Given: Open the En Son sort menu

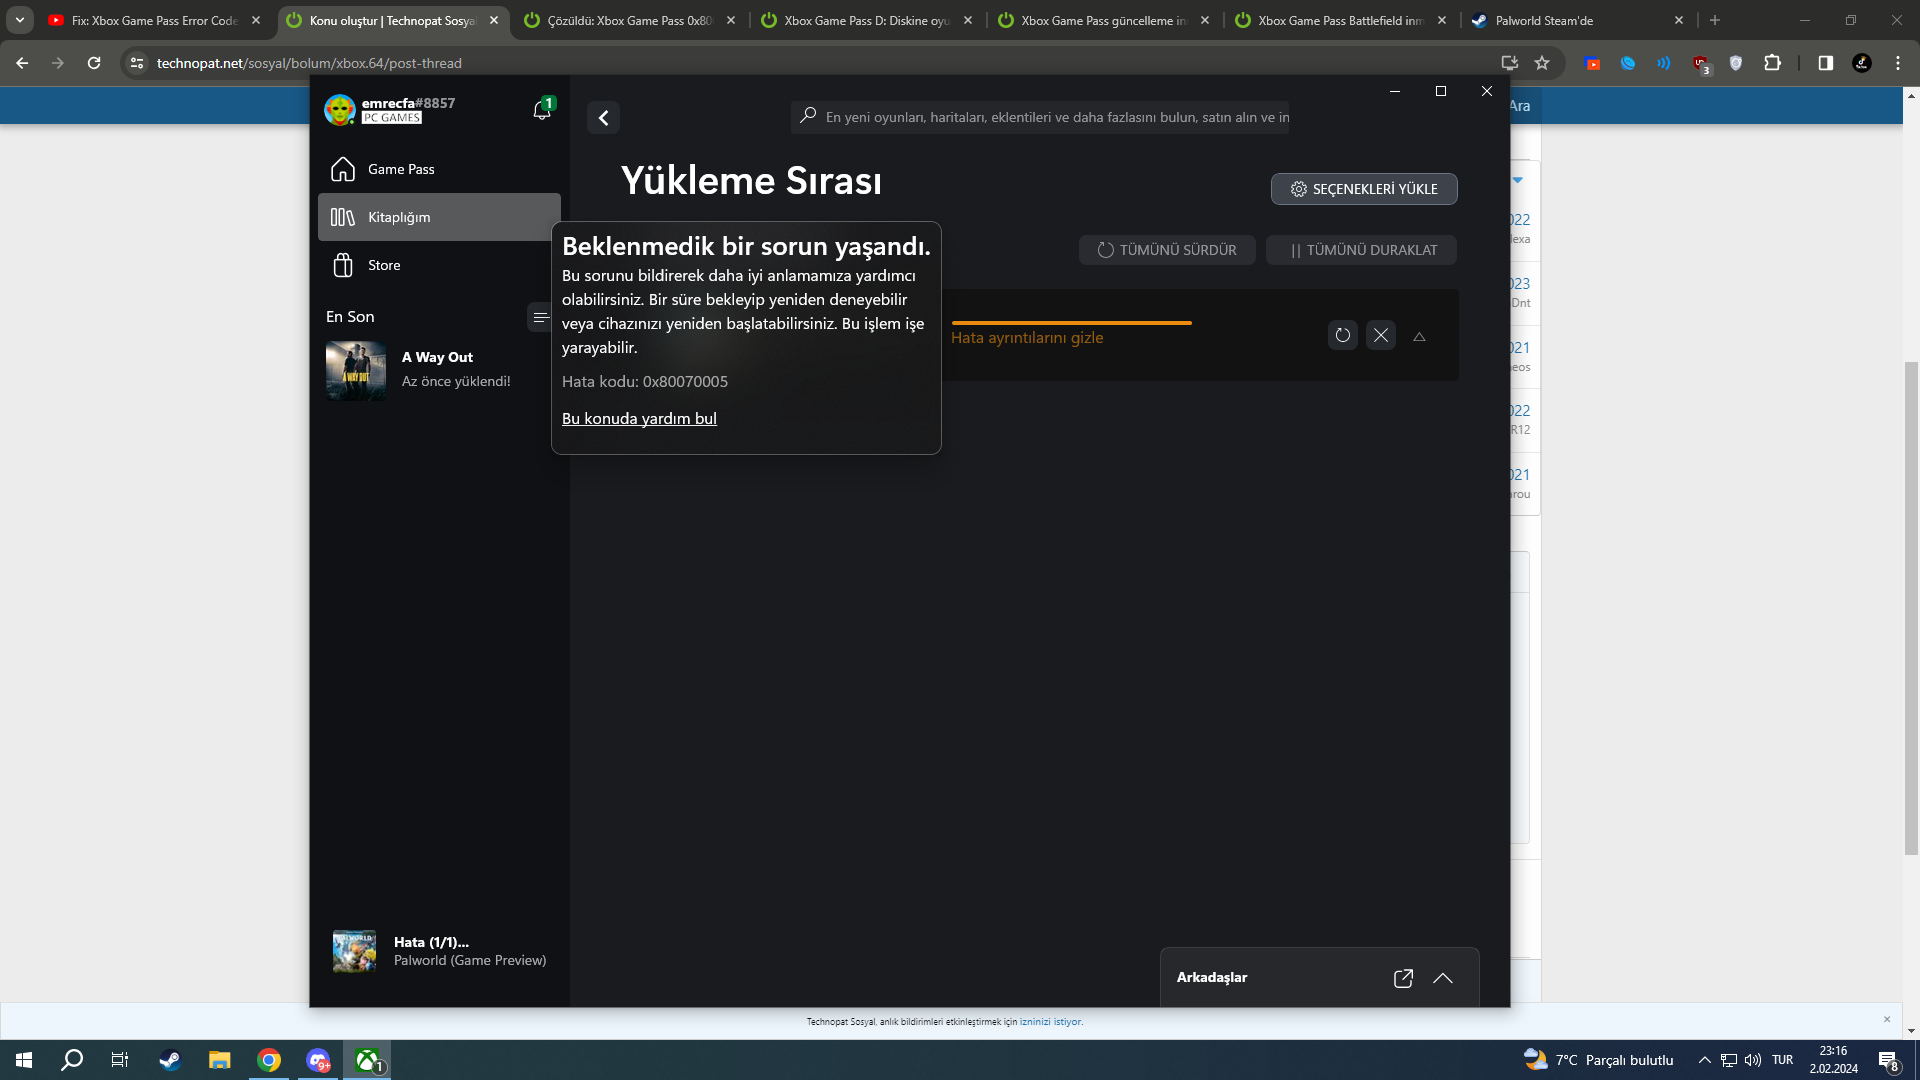Looking at the screenshot, I should pyautogui.click(x=540, y=317).
